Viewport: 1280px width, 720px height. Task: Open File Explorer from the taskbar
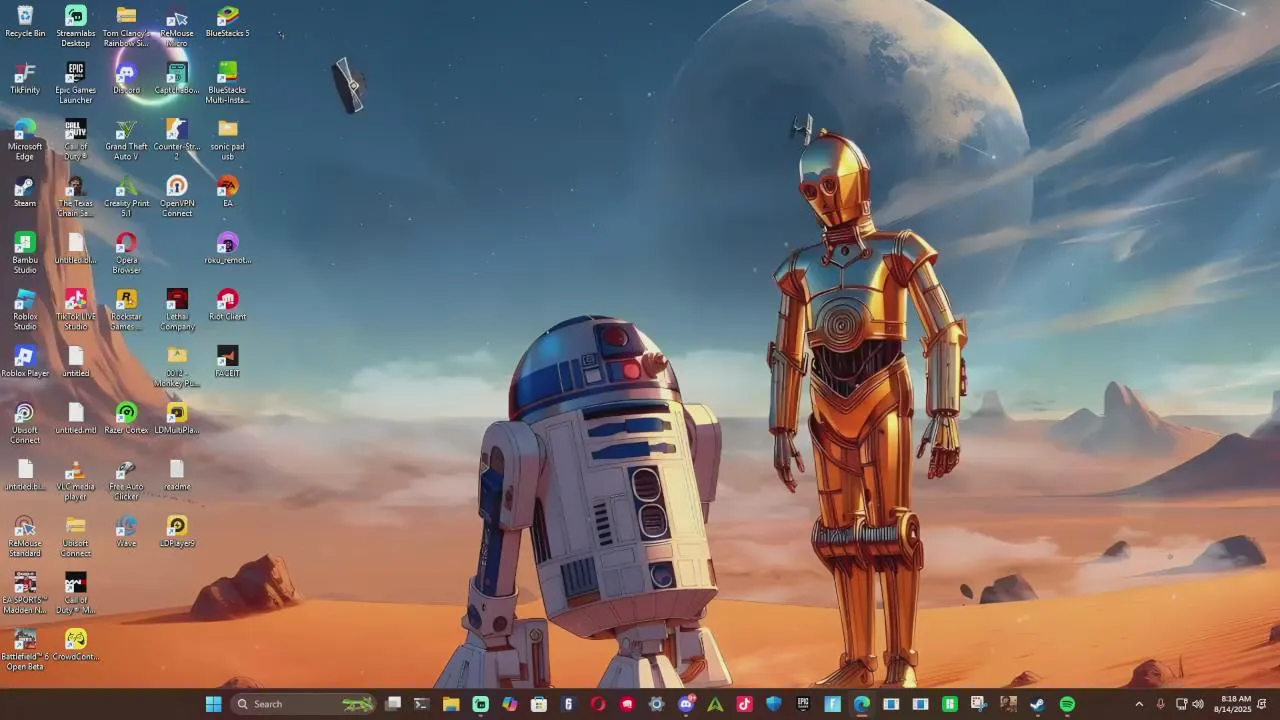tap(451, 704)
